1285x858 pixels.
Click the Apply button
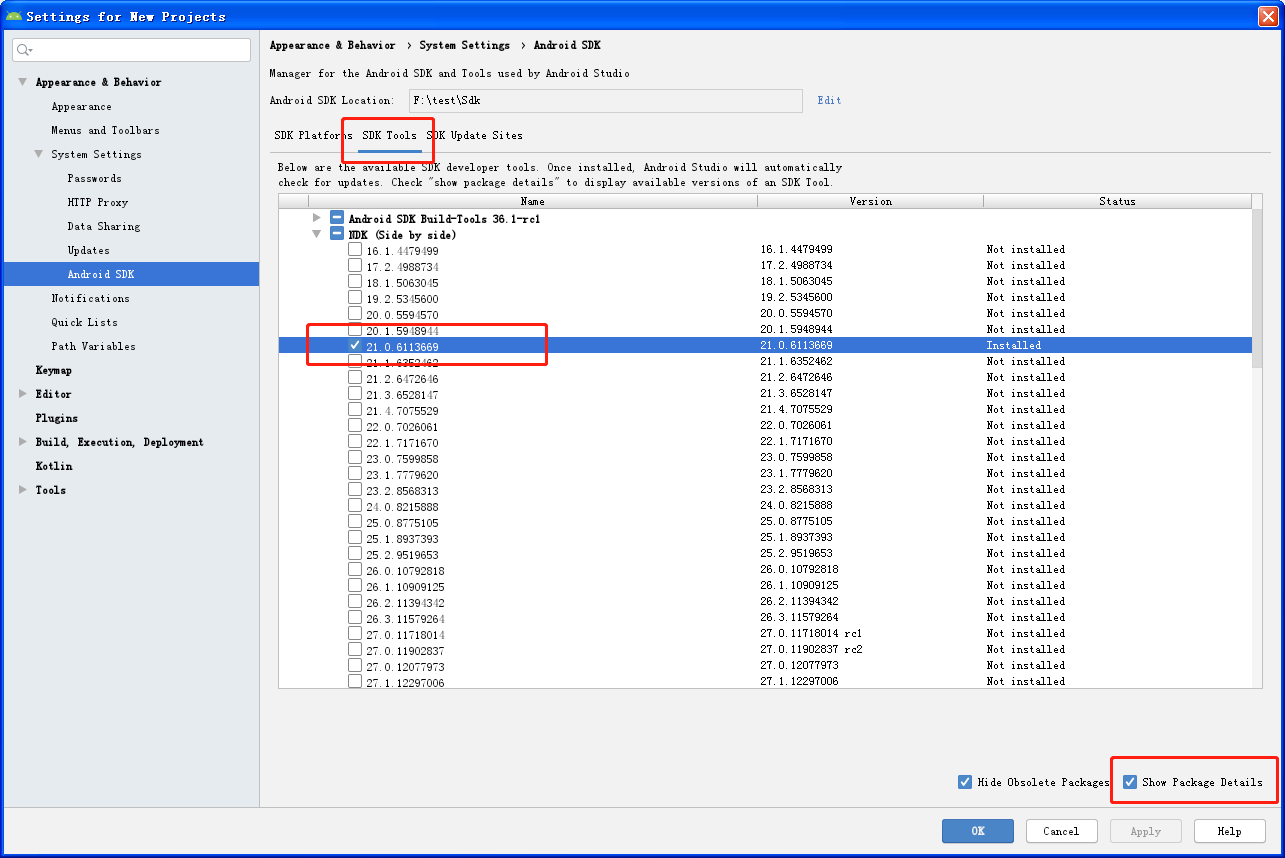pyautogui.click(x=1145, y=831)
